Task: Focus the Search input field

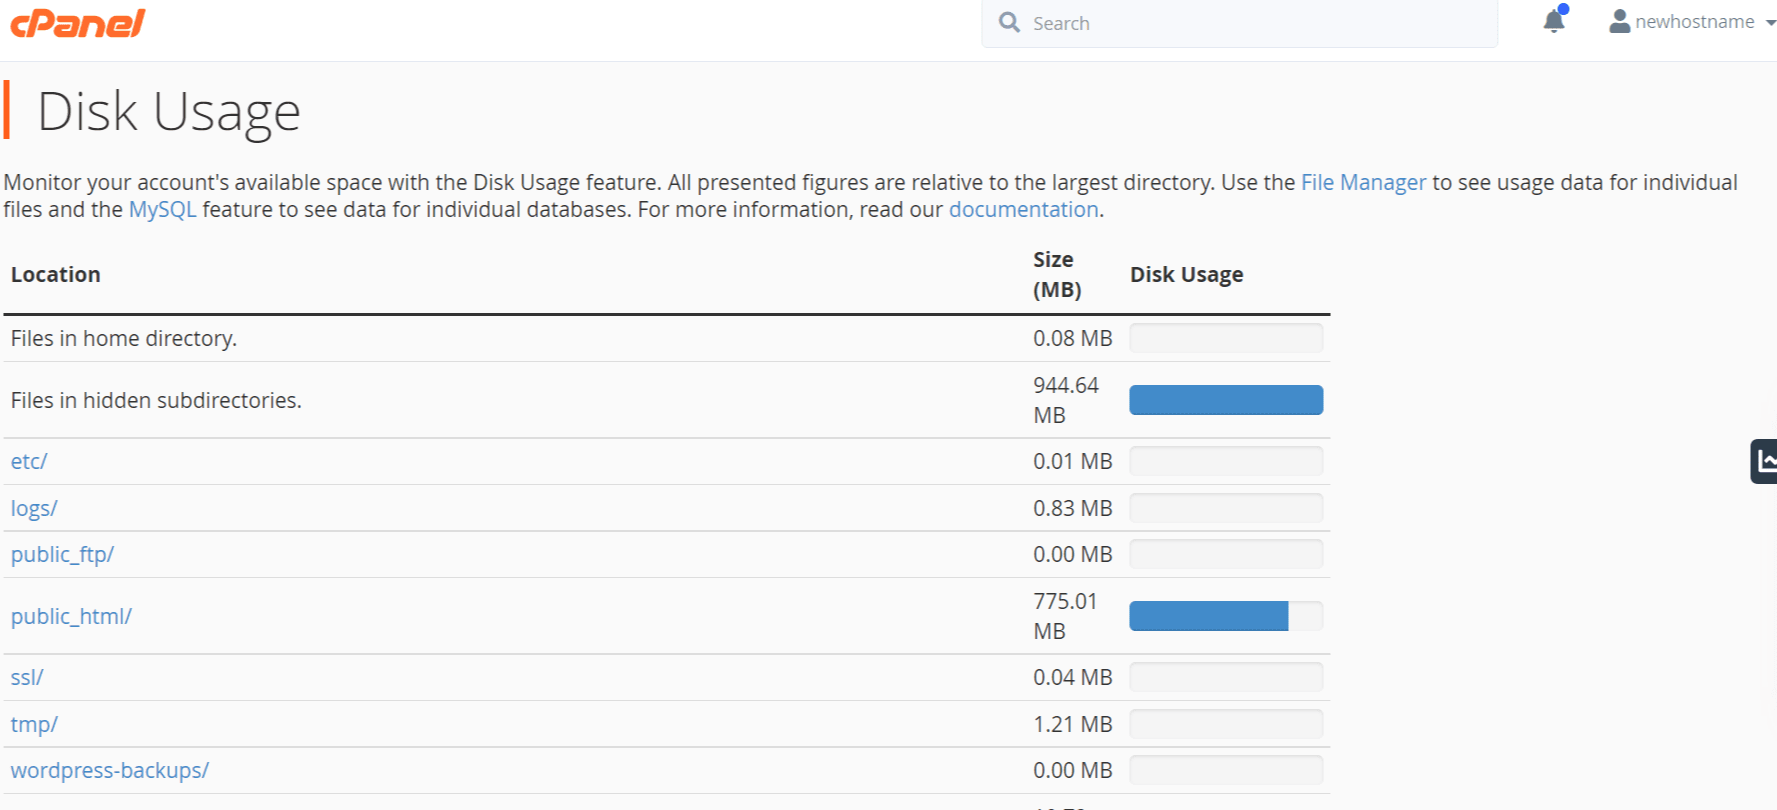Action: click(x=1240, y=22)
